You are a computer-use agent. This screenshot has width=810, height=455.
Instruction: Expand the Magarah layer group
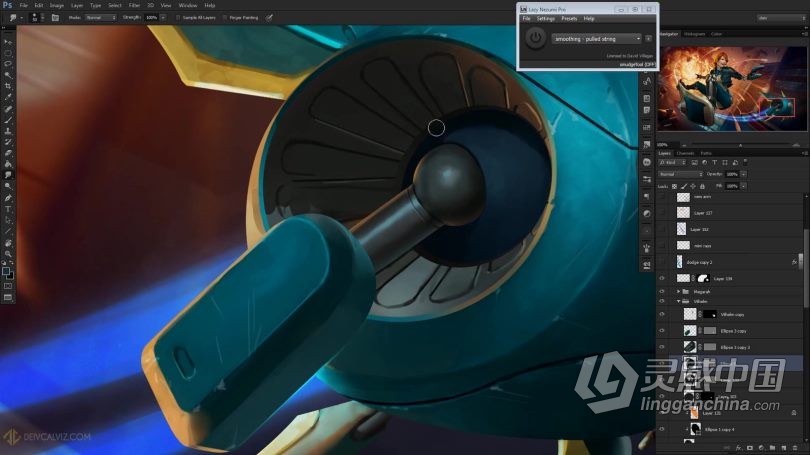pos(678,292)
